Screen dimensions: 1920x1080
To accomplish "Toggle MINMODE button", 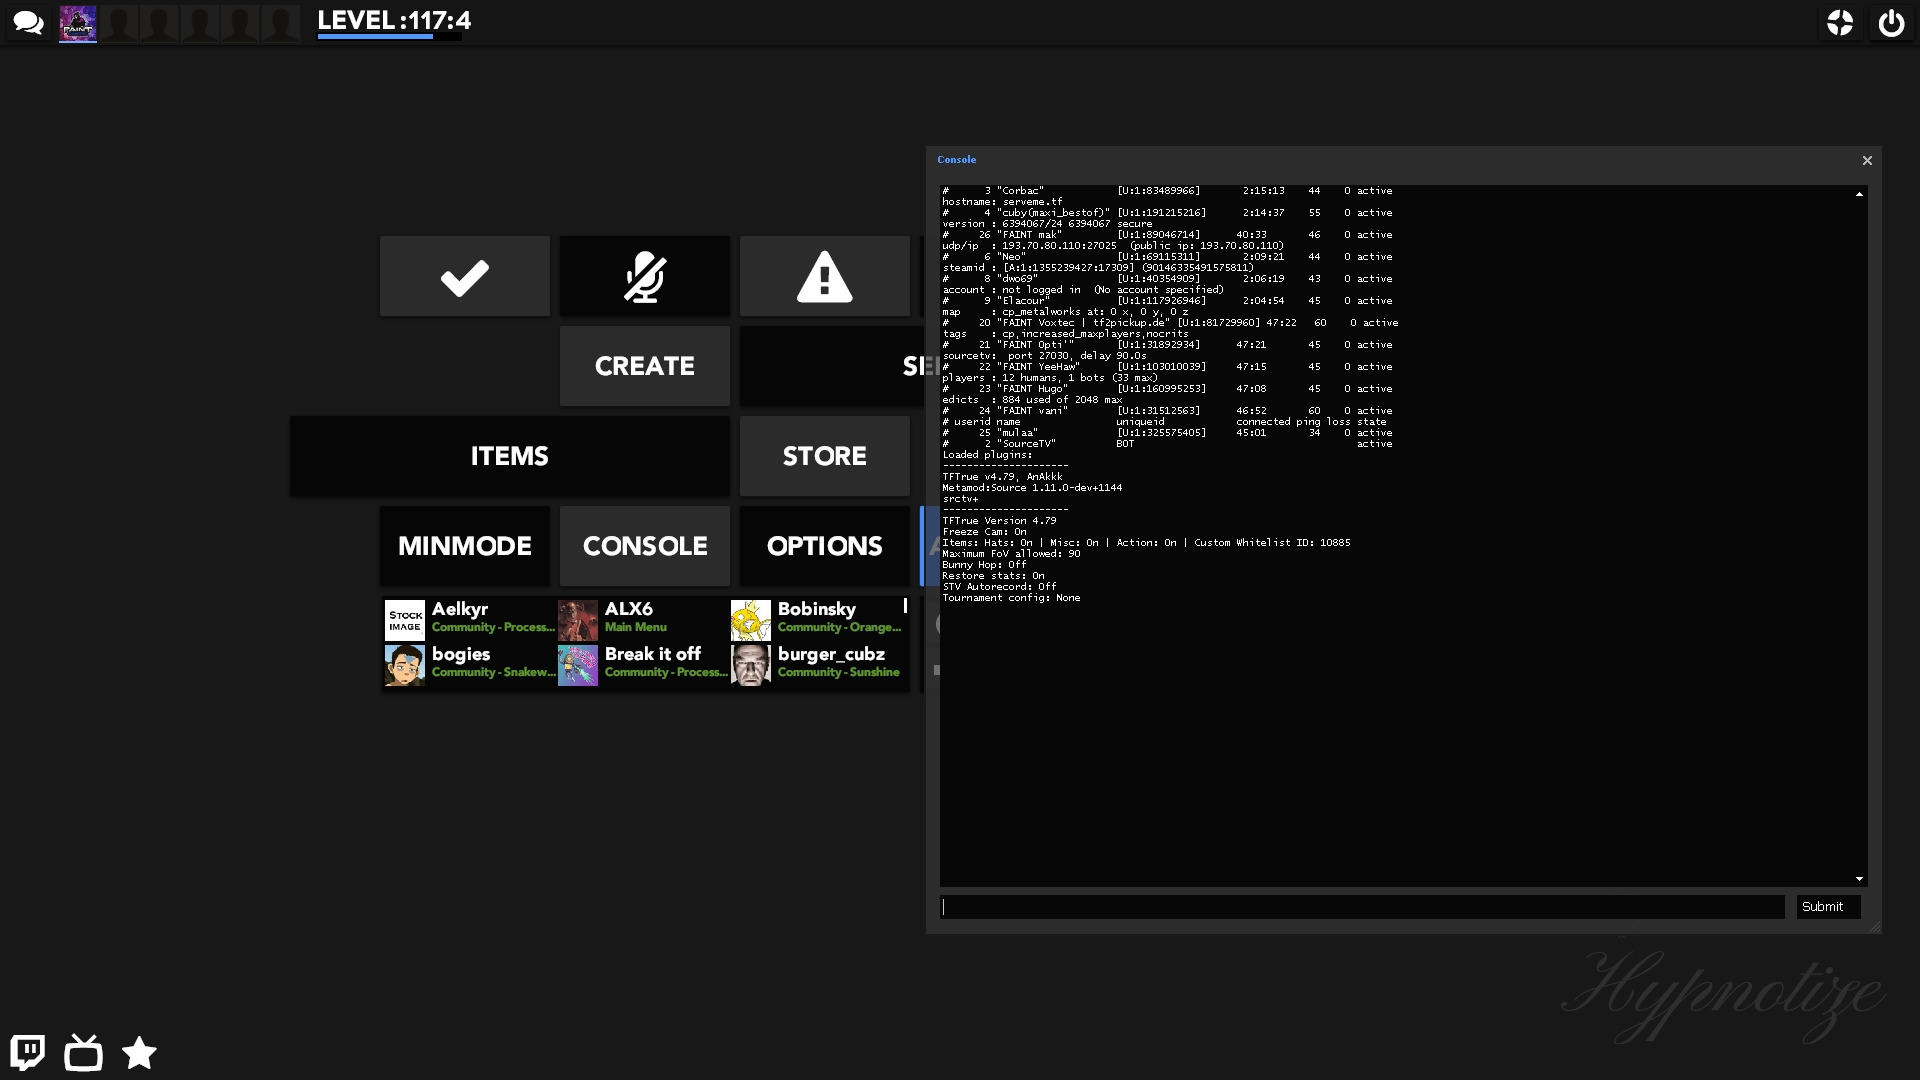I will [x=464, y=546].
